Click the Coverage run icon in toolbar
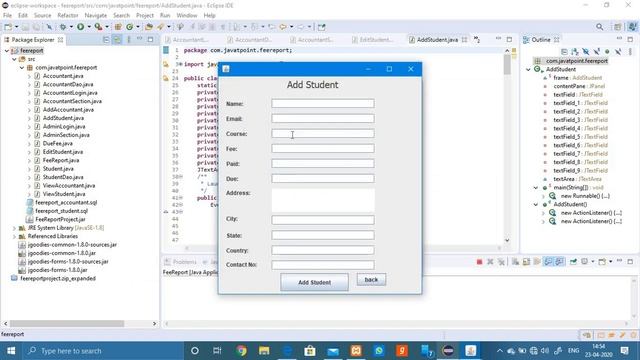 click(98, 27)
